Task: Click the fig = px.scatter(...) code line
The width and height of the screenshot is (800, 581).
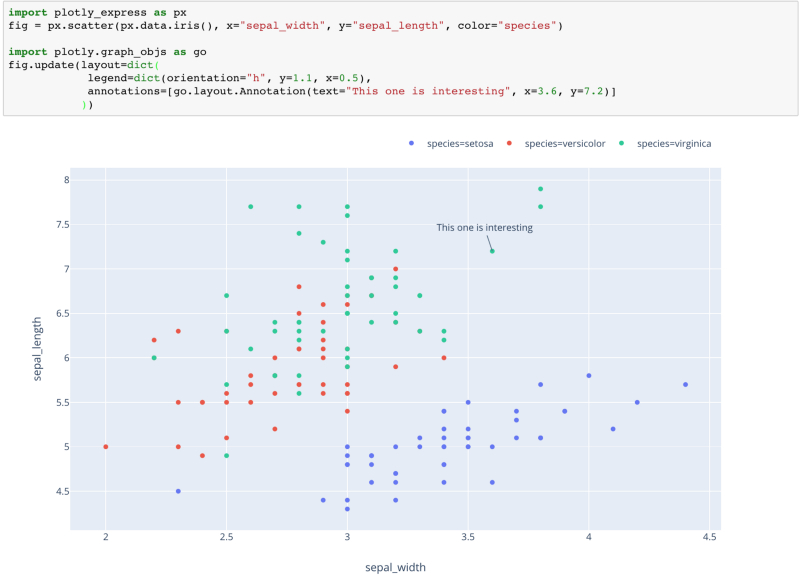Action: (x=285, y=26)
